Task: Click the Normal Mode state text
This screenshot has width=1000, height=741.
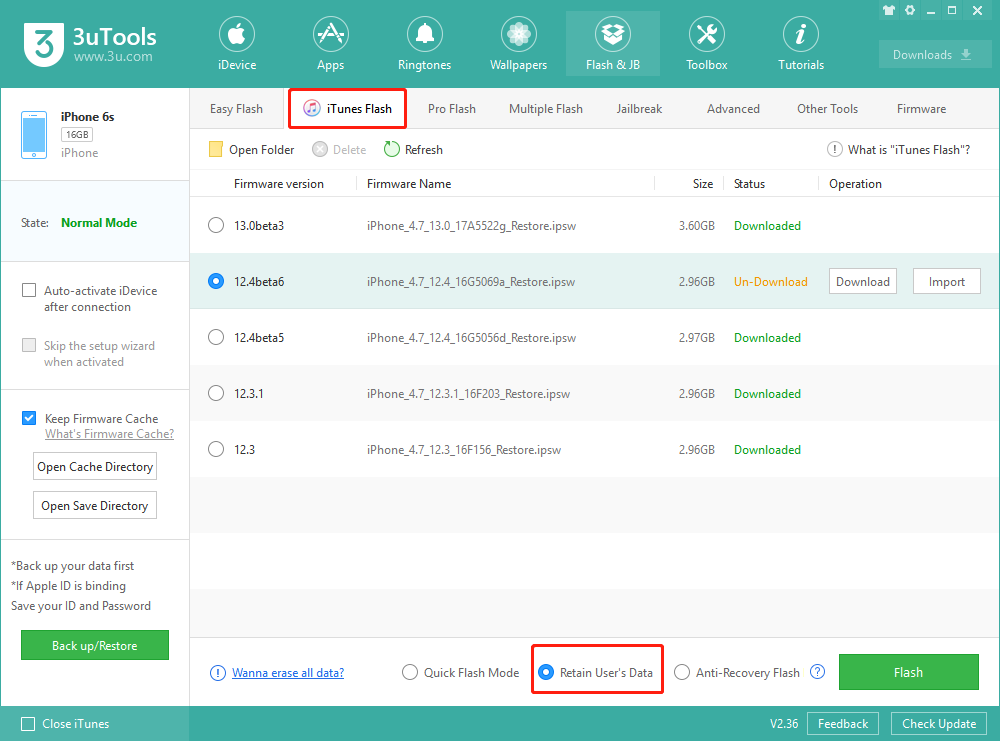Action: point(99,223)
